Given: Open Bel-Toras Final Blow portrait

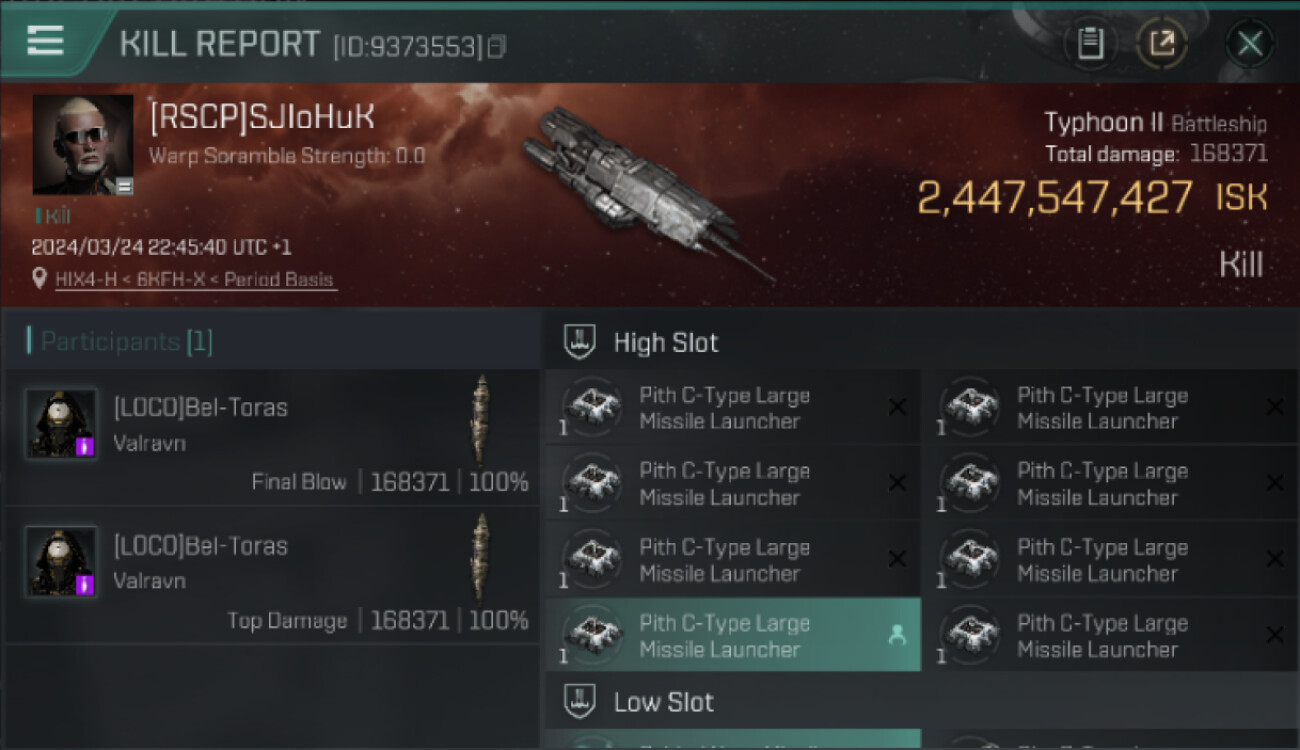Looking at the screenshot, I should (61, 423).
